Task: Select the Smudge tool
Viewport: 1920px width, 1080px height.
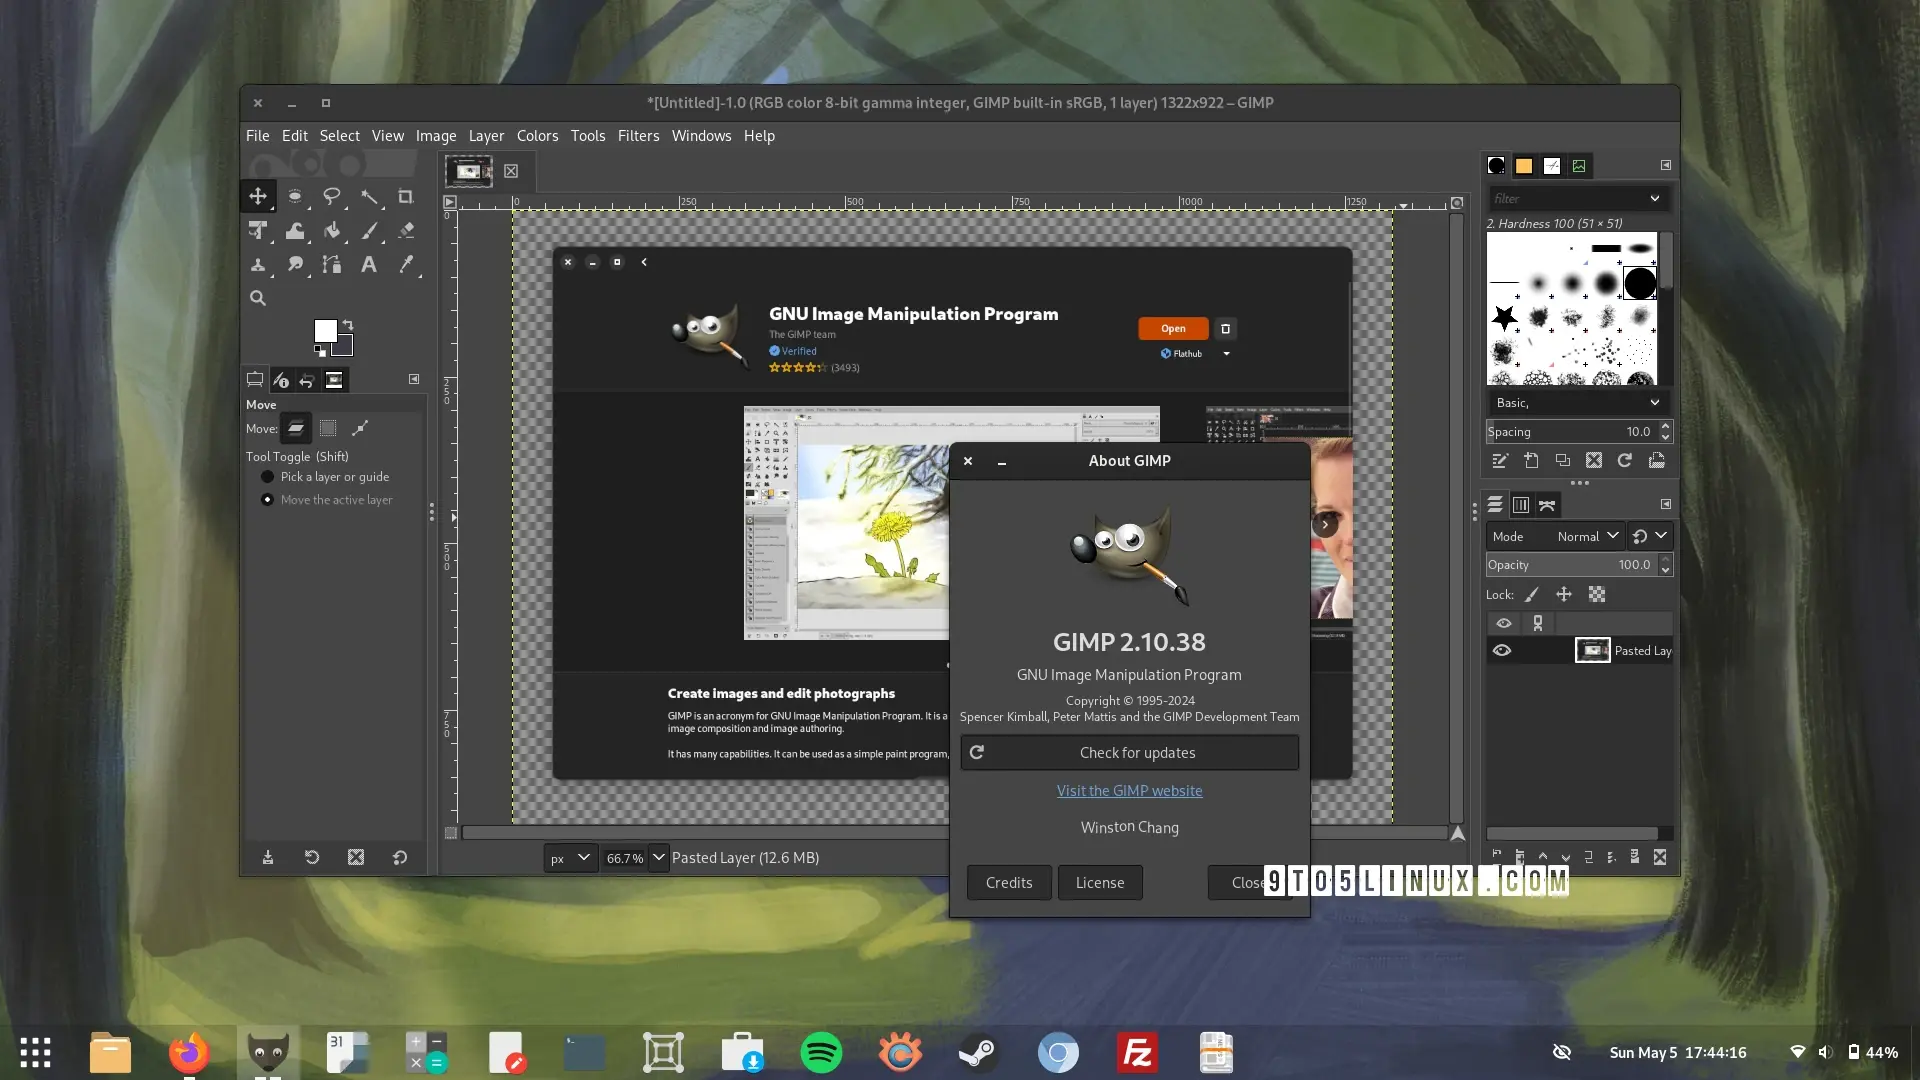Action: tap(295, 264)
